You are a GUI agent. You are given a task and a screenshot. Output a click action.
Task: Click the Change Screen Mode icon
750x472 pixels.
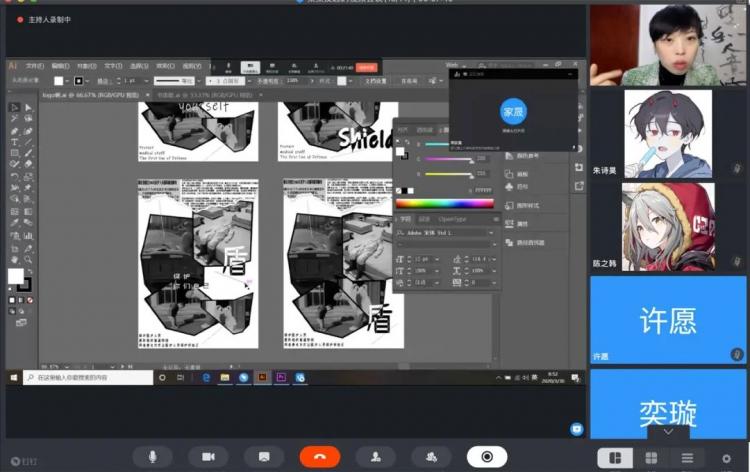(x=22, y=323)
